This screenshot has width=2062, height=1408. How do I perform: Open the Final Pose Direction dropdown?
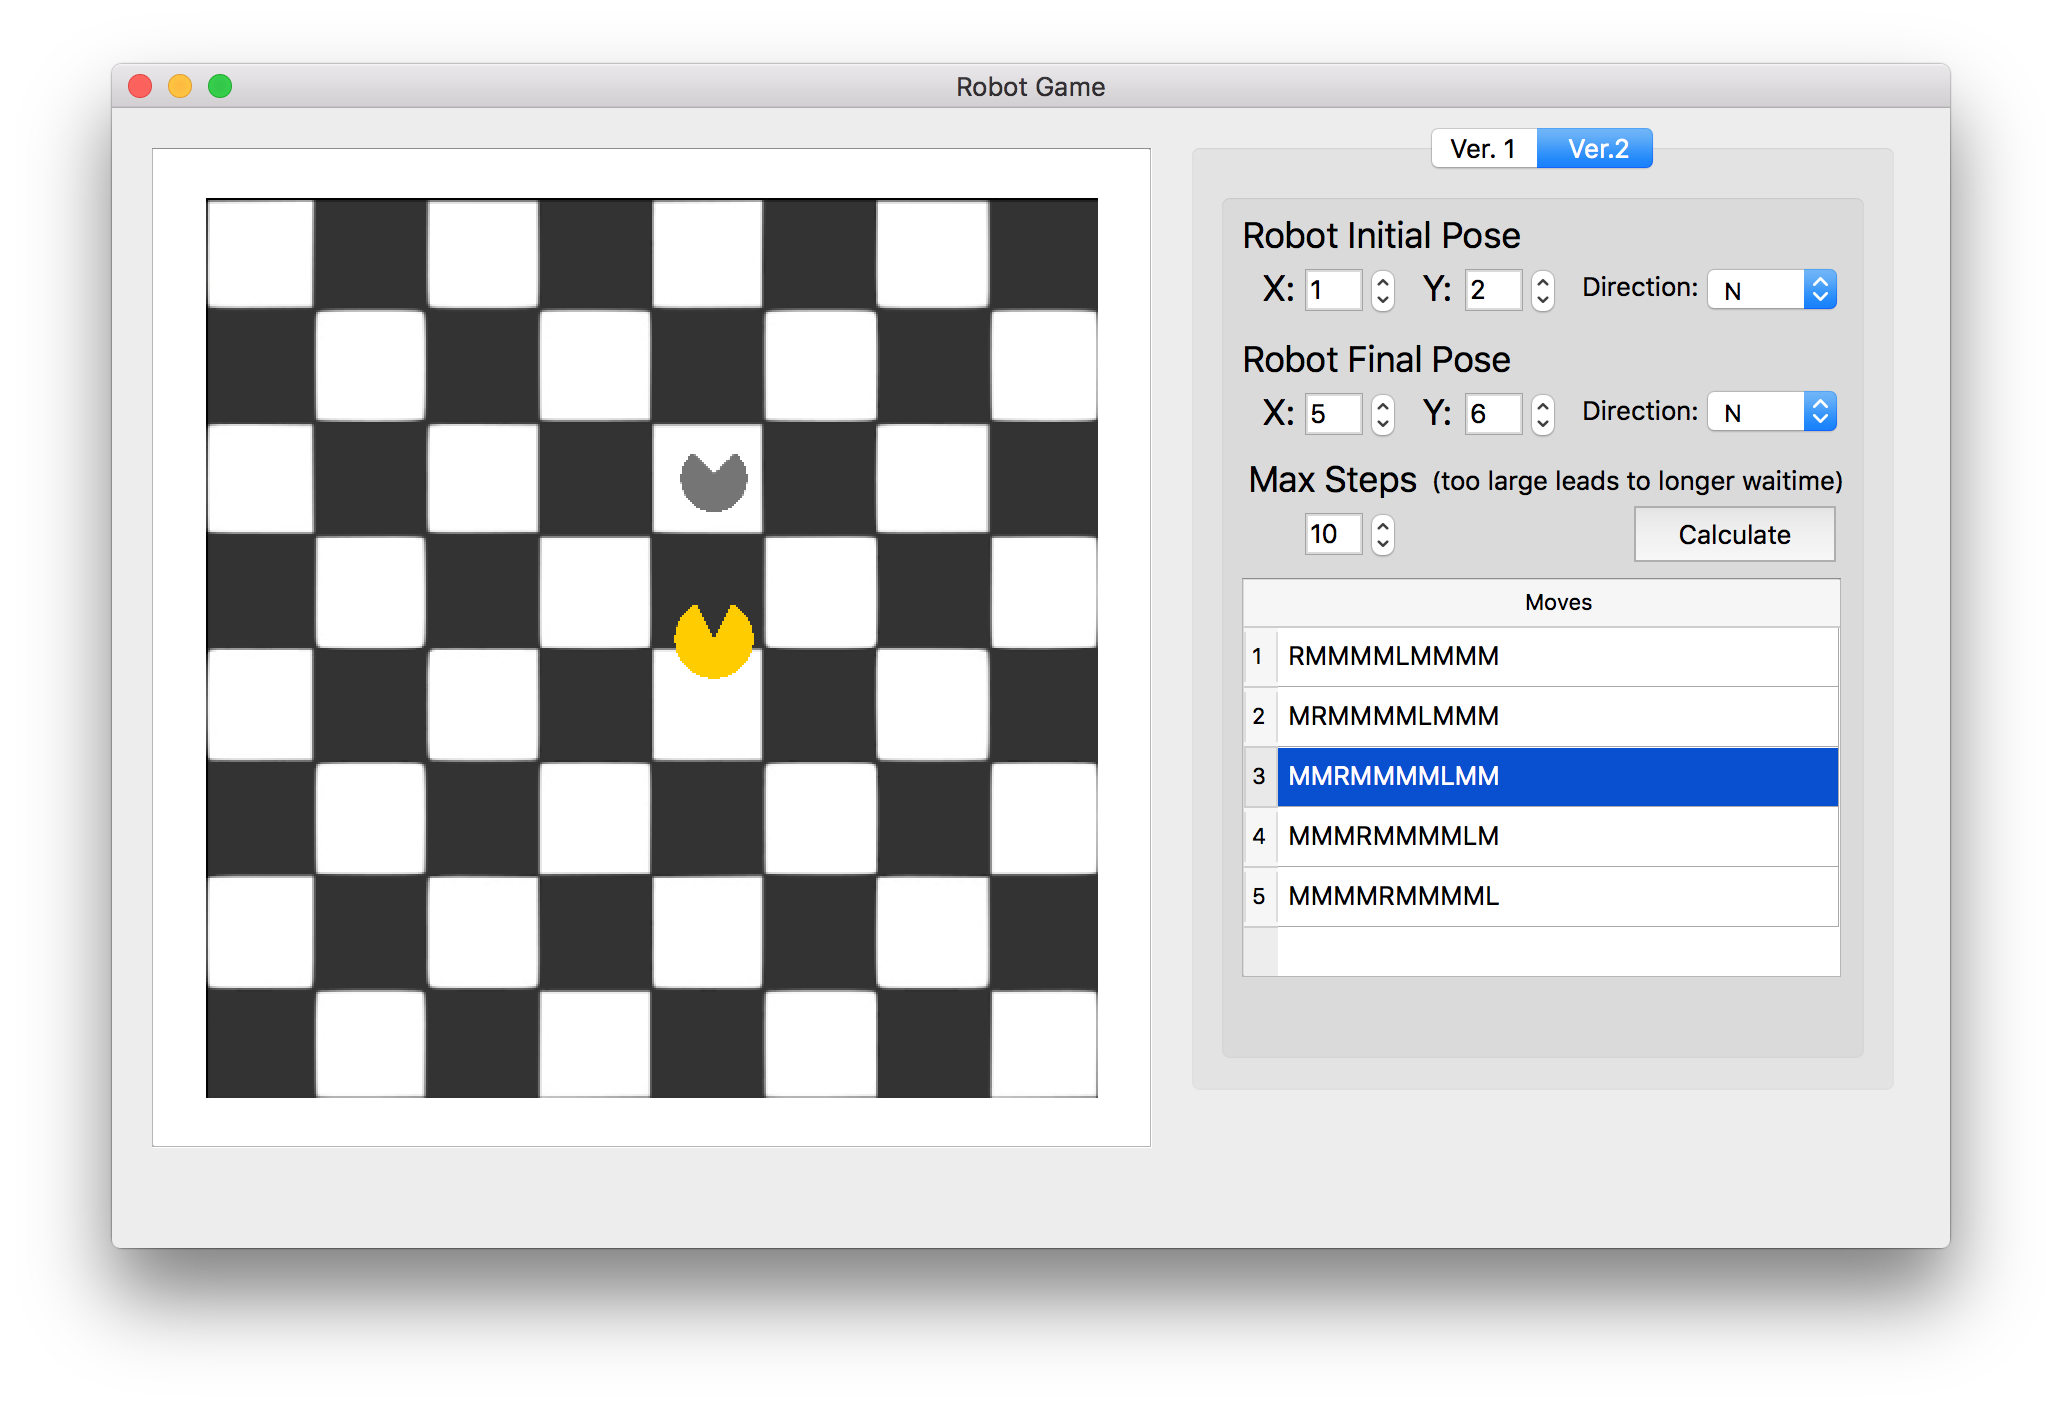point(1771,412)
